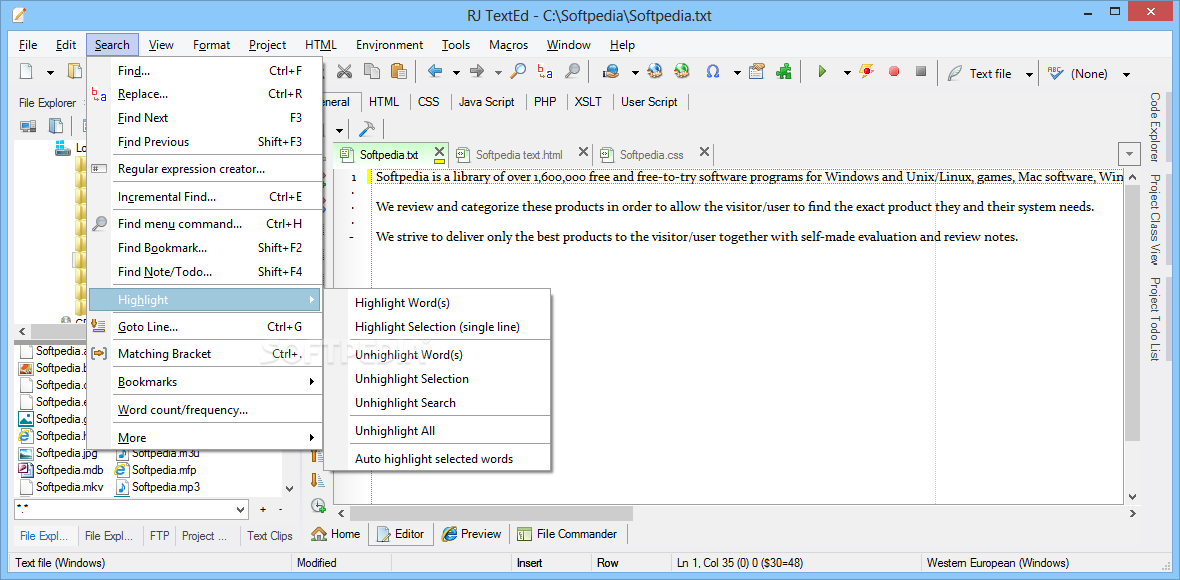This screenshot has height=580, width=1180.
Task: Click the Copy icon in toolbar
Action: pyautogui.click(x=372, y=71)
